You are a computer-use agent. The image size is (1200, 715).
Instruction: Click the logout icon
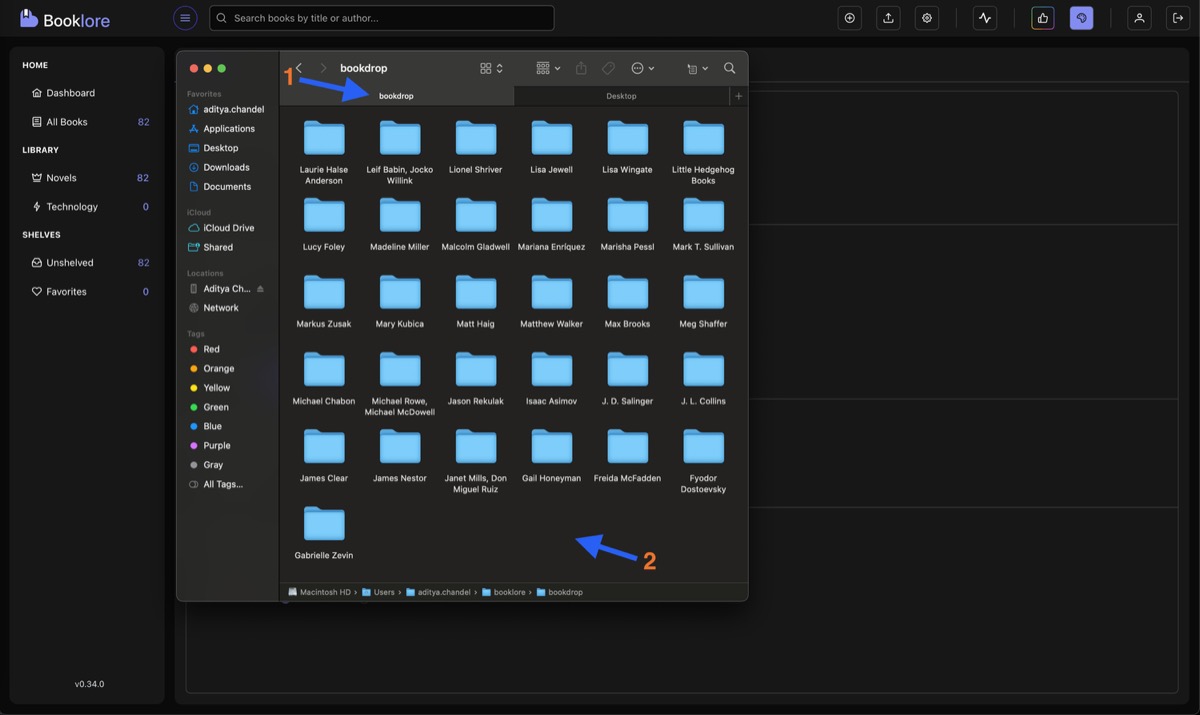(1178, 17)
